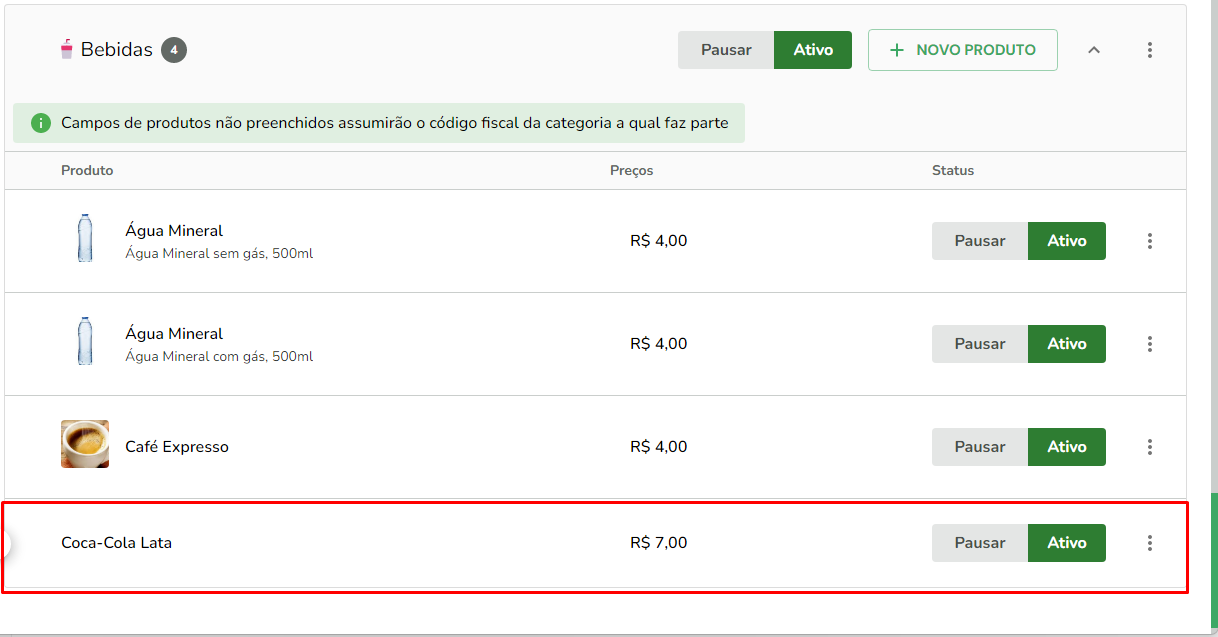The width and height of the screenshot is (1218, 637).
Task: Click the sparkling Água Mineral bottle image
Action: click(85, 341)
